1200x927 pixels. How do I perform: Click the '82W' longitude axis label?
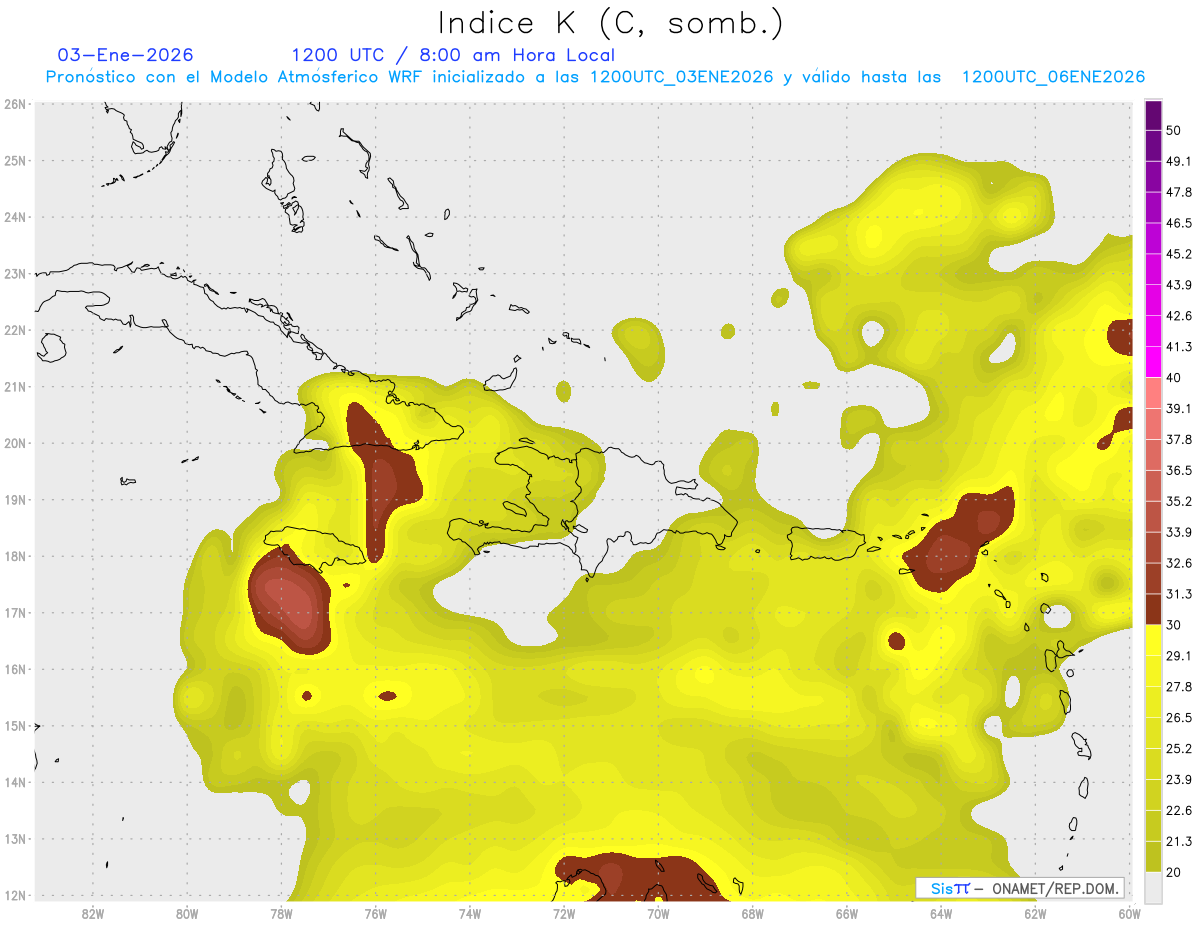[x=92, y=914]
